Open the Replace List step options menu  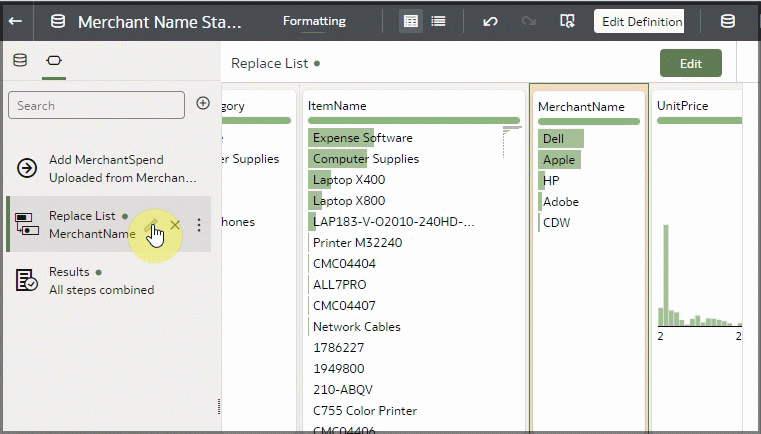[x=198, y=225]
